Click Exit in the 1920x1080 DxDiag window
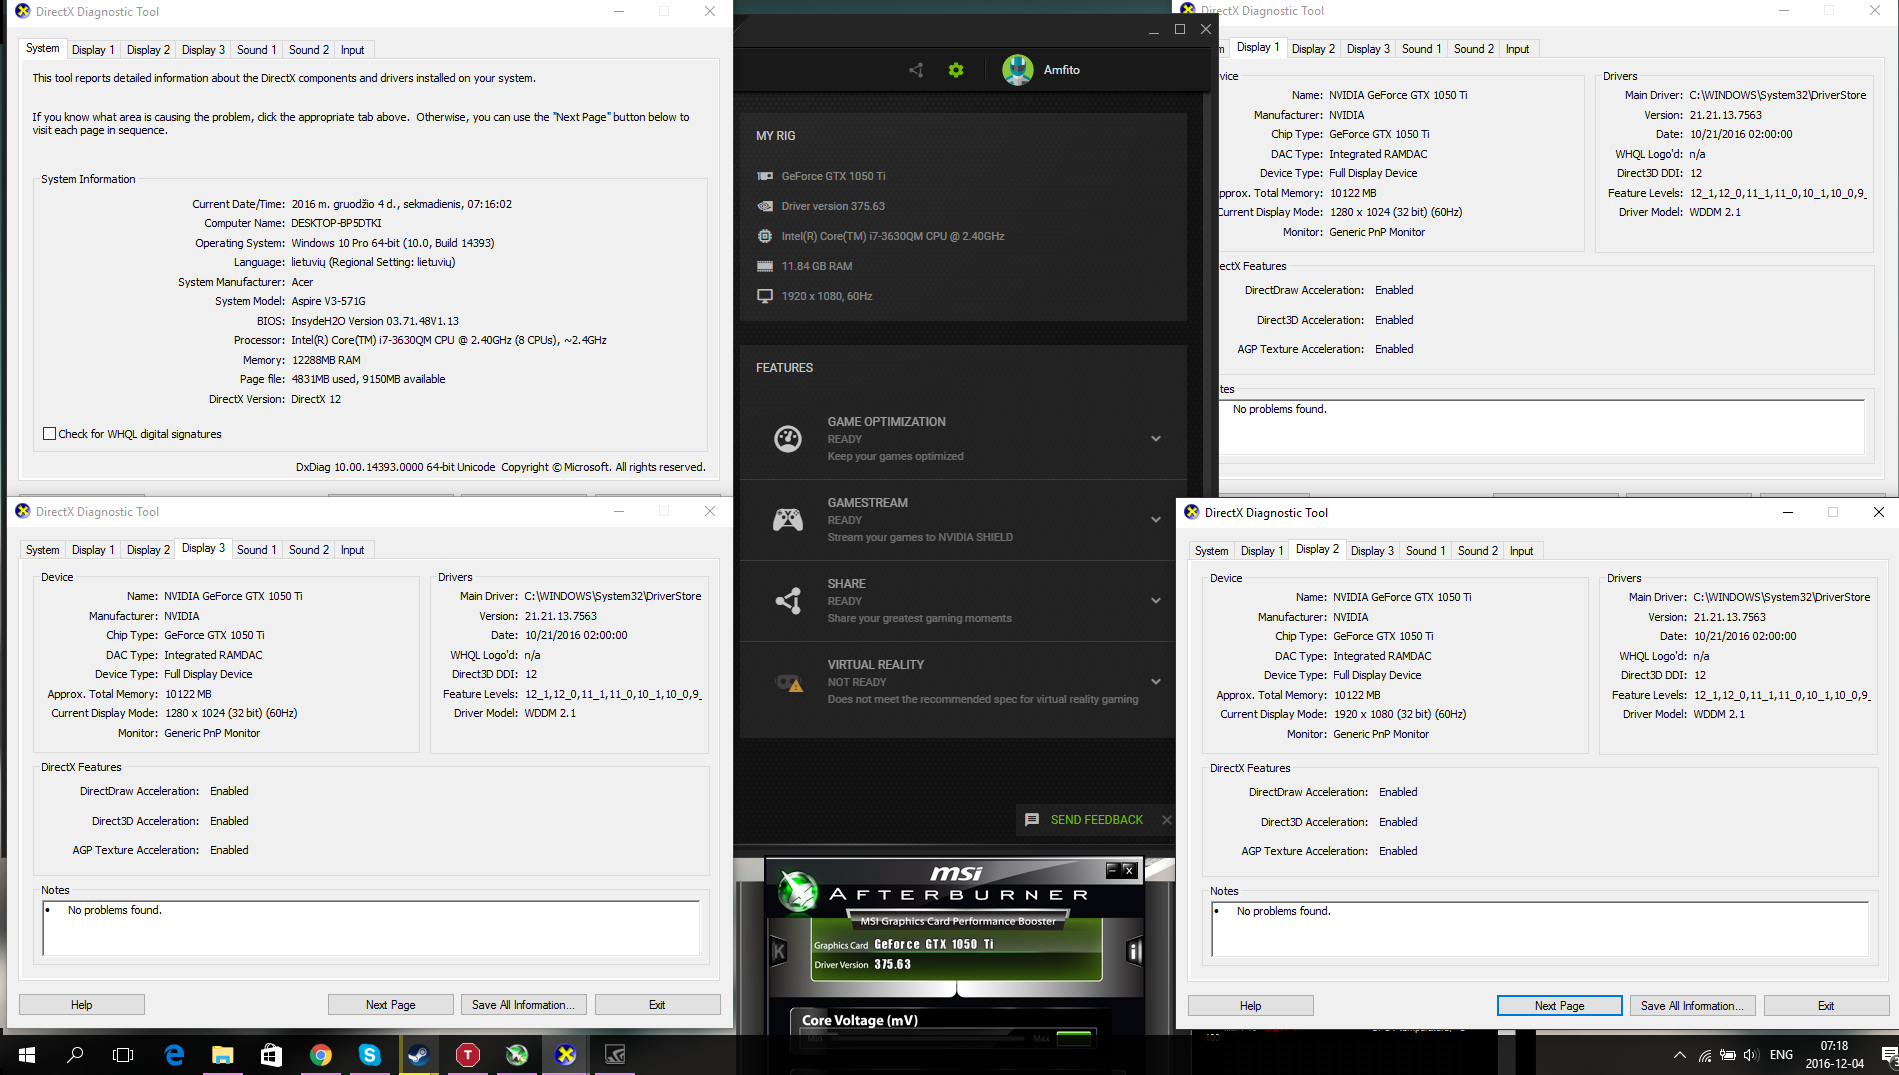 click(1826, 1006)
